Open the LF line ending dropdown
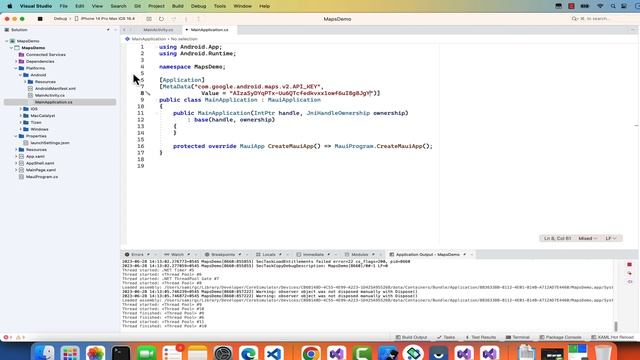The image size is (640, 360). click(611, 238)
